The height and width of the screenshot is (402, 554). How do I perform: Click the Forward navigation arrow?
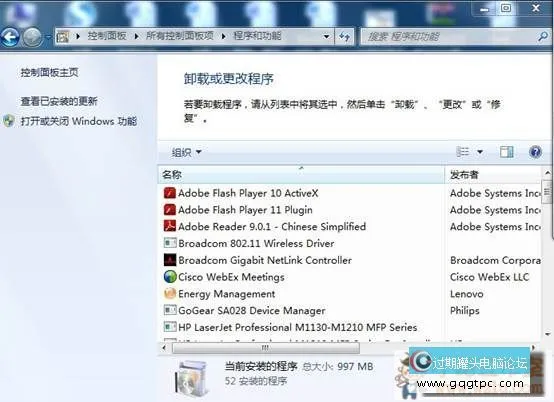pos(32,37)
